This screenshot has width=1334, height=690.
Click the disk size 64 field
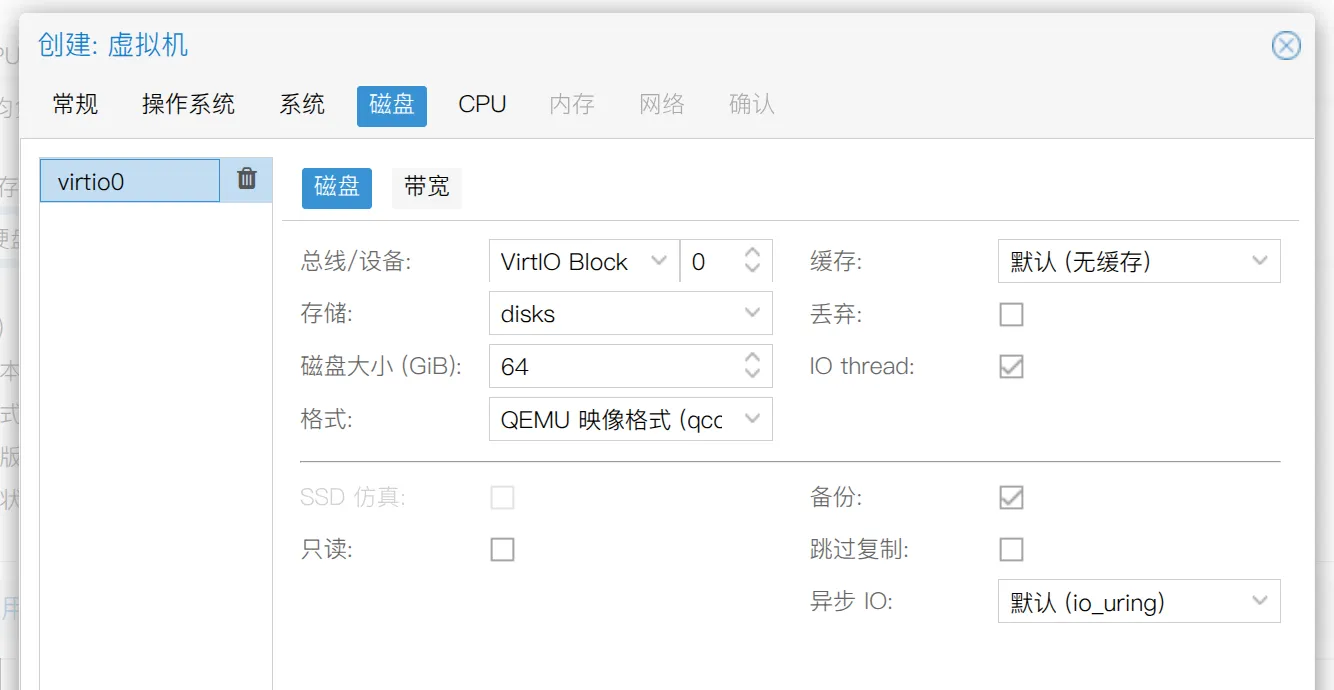click(615, 366)
